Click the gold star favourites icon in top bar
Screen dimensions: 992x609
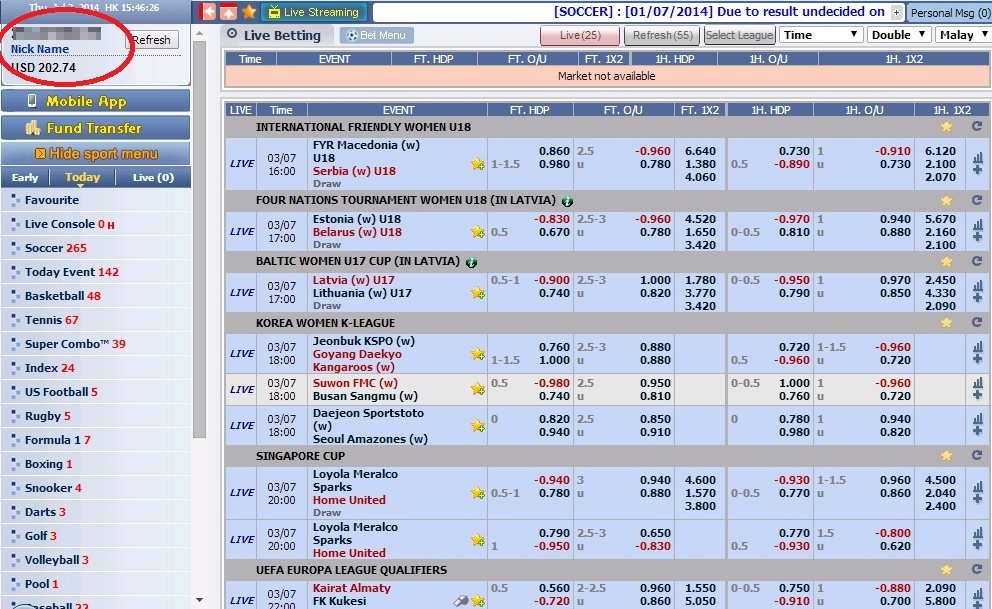click(x=249, y=11)
